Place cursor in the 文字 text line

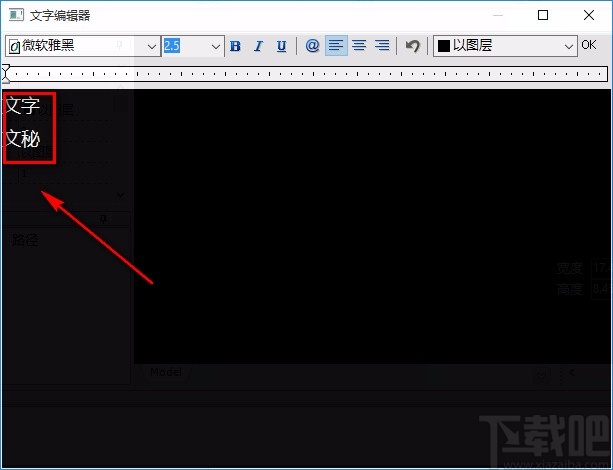click(x=23, y=106)
